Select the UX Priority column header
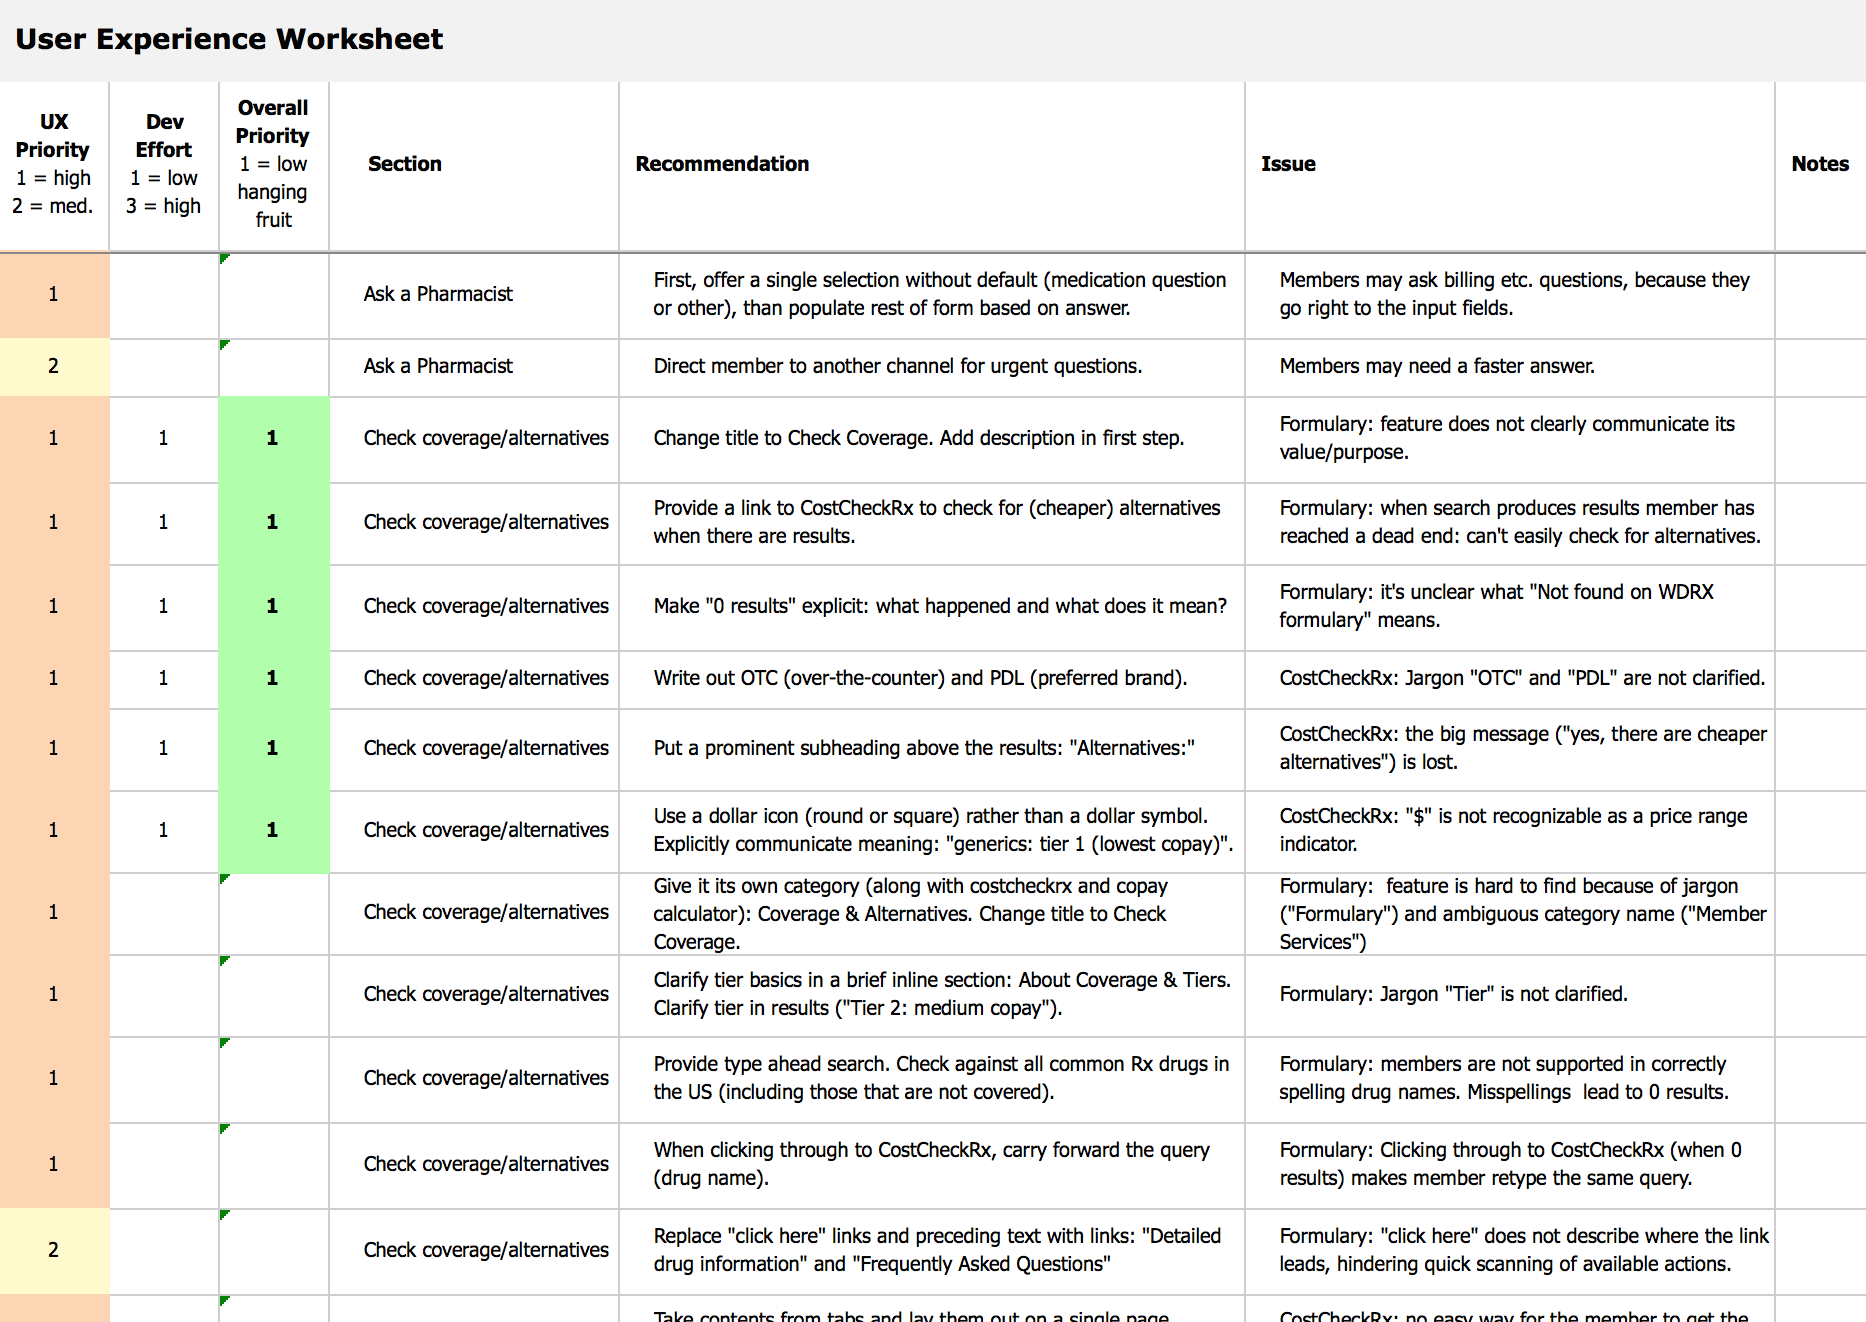Viewport: 1866px width, 1322px height. point(54,164)
